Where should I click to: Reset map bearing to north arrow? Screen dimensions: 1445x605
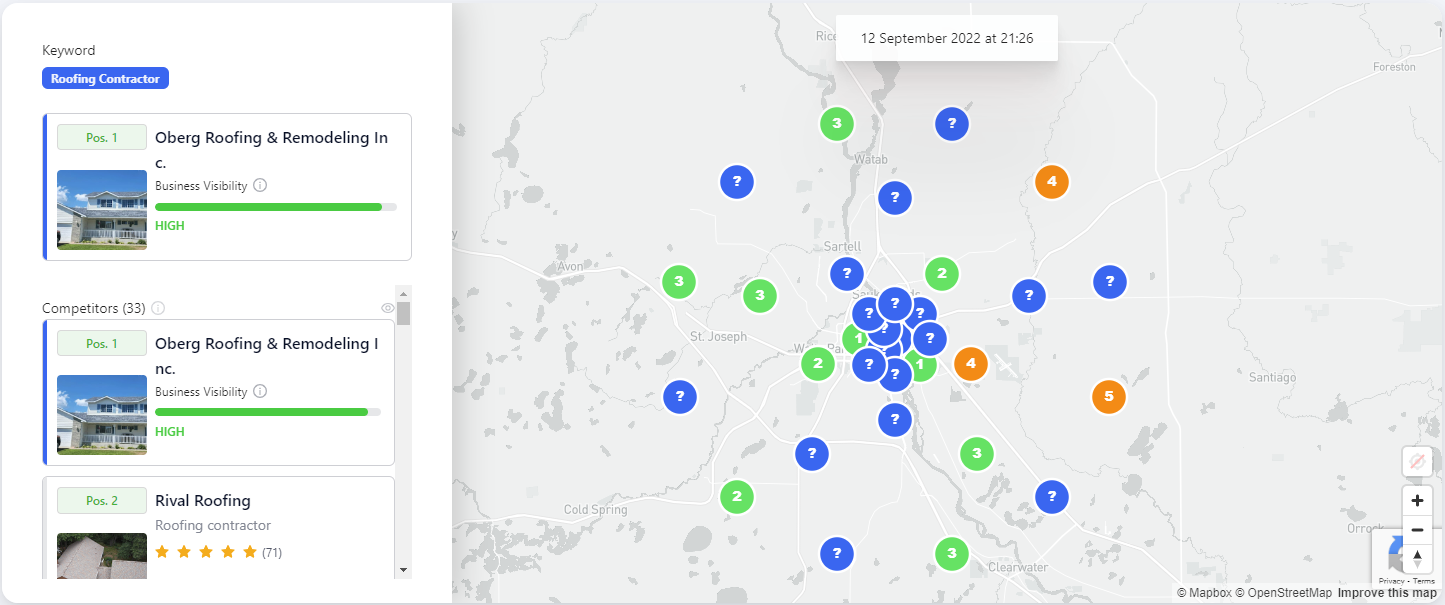tap(1417, 558)
